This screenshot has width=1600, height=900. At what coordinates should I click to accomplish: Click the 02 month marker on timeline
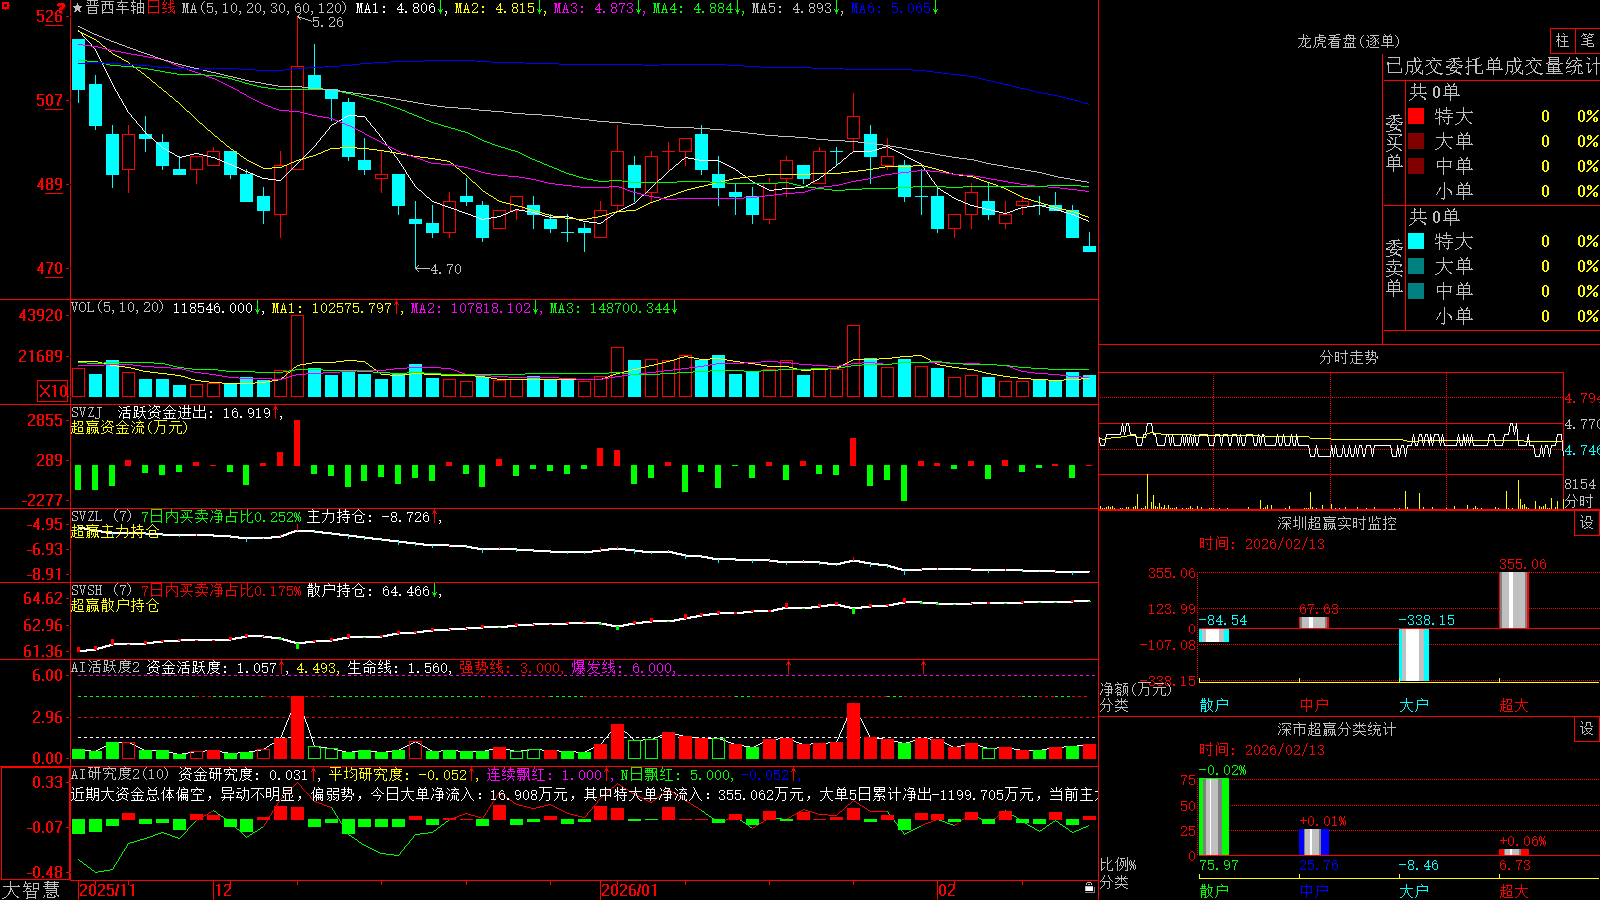point(947,890)
